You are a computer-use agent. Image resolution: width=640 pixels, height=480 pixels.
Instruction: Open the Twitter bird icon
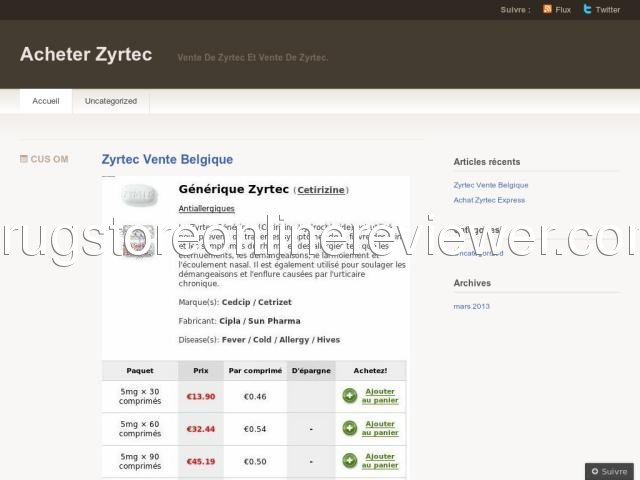(x=587, y=9)
